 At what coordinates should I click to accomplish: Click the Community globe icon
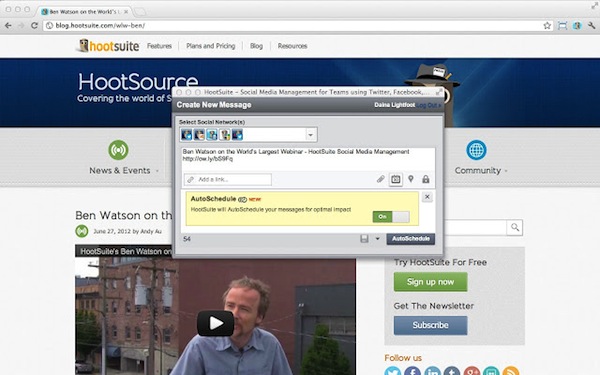tap(476, 150)
